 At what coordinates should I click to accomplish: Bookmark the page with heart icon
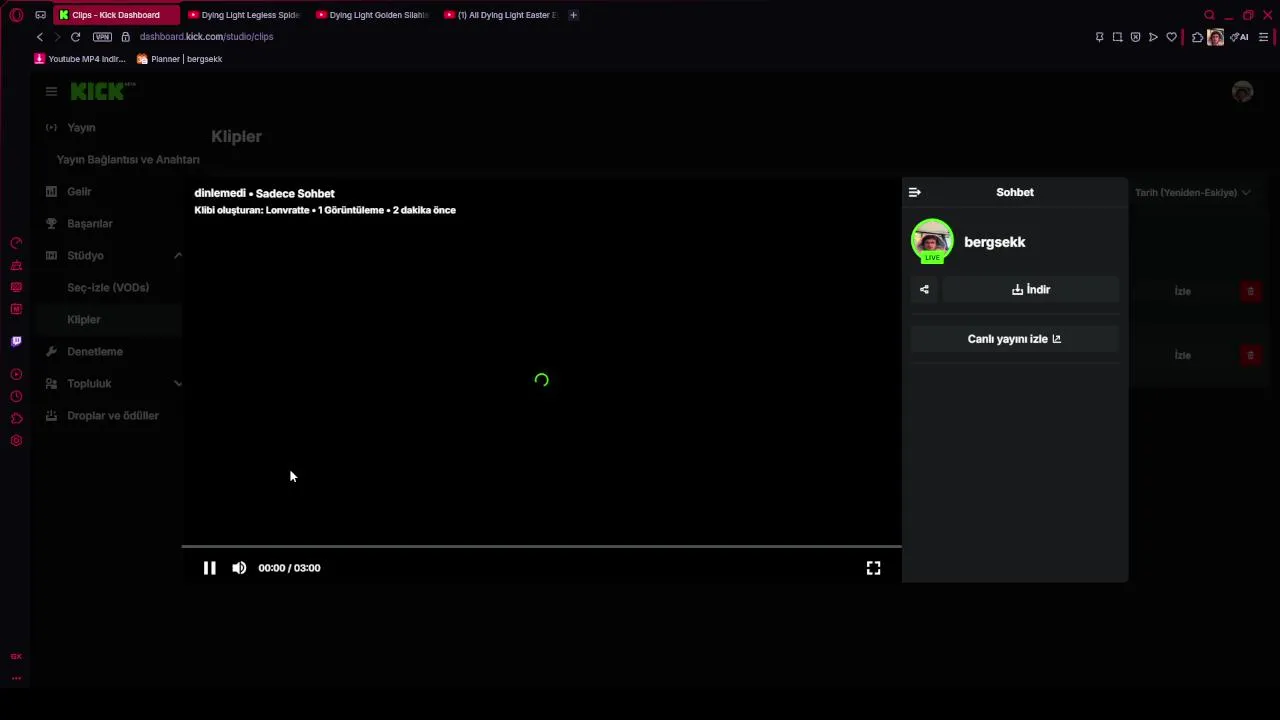coord(1171,37)
